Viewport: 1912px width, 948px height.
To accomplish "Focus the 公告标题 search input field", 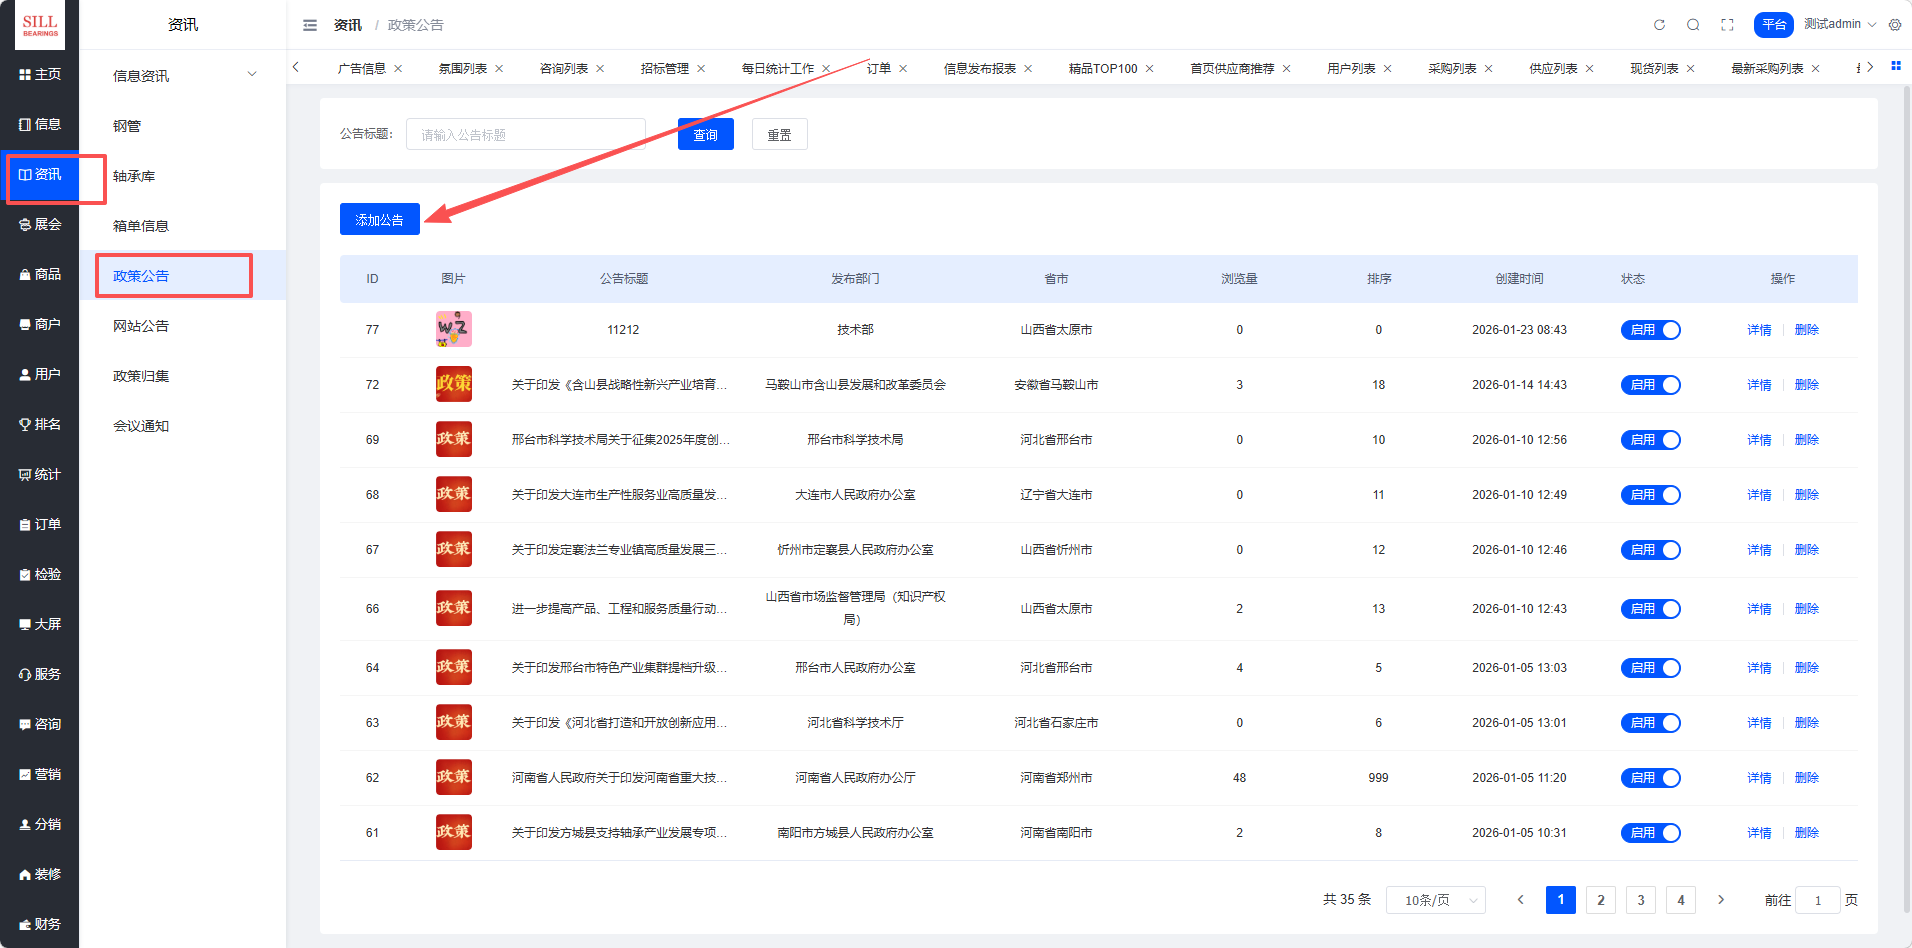I will [526, 135].
